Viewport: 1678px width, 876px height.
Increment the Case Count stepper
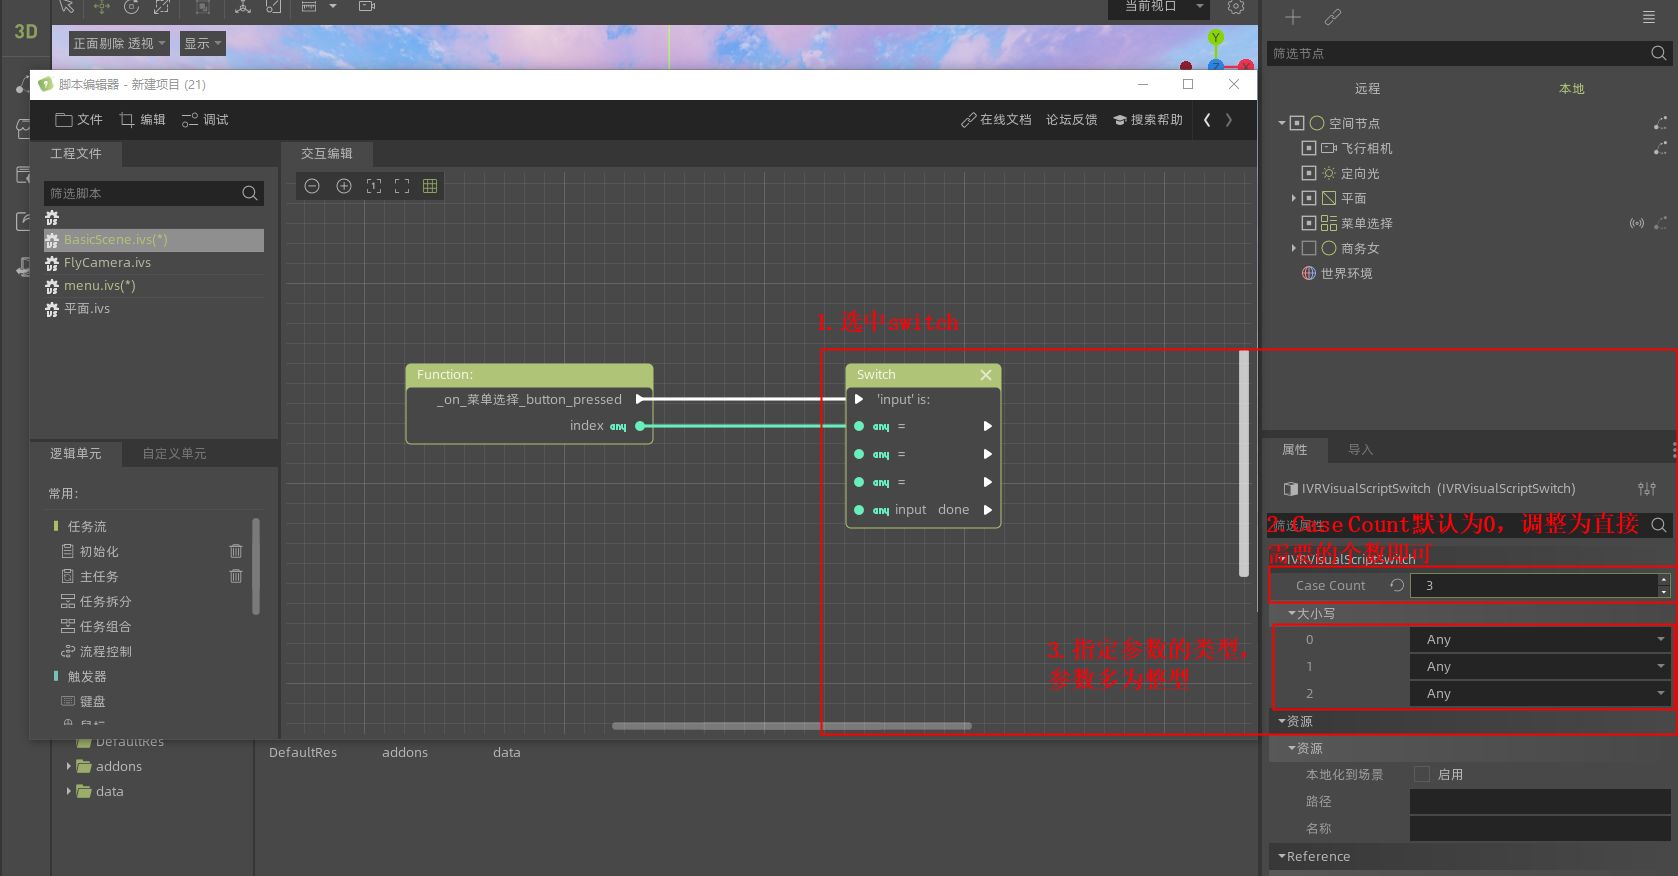[1664, 579]
